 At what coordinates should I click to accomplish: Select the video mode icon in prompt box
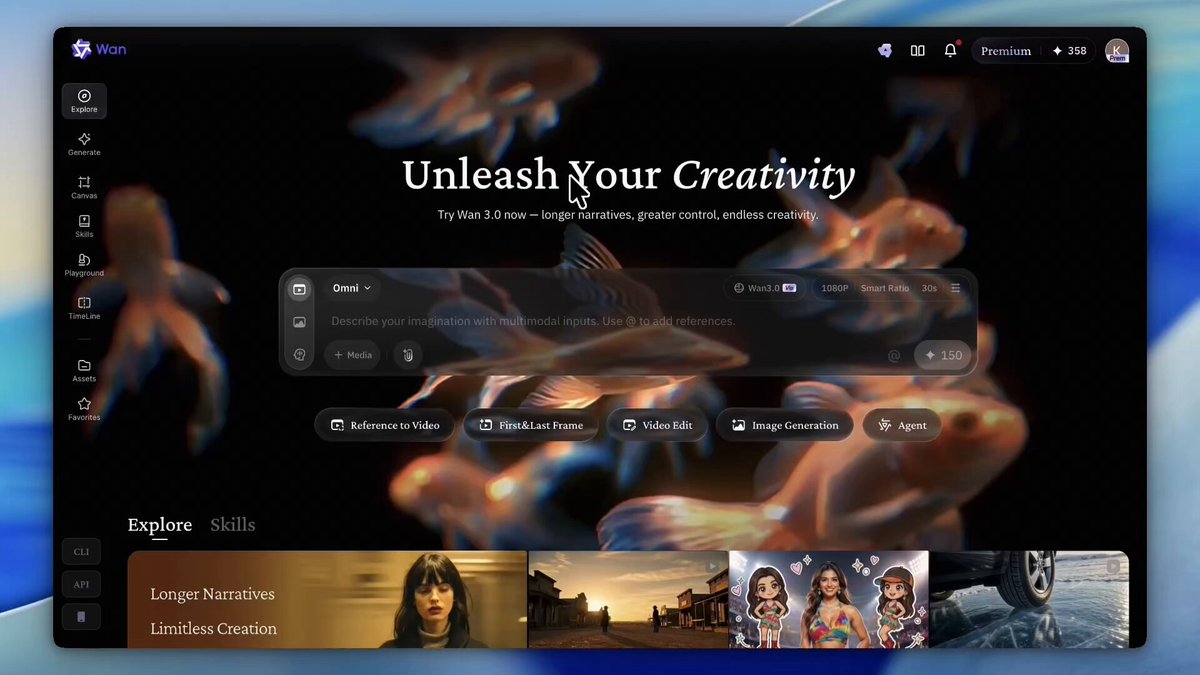tap(299, 289)
